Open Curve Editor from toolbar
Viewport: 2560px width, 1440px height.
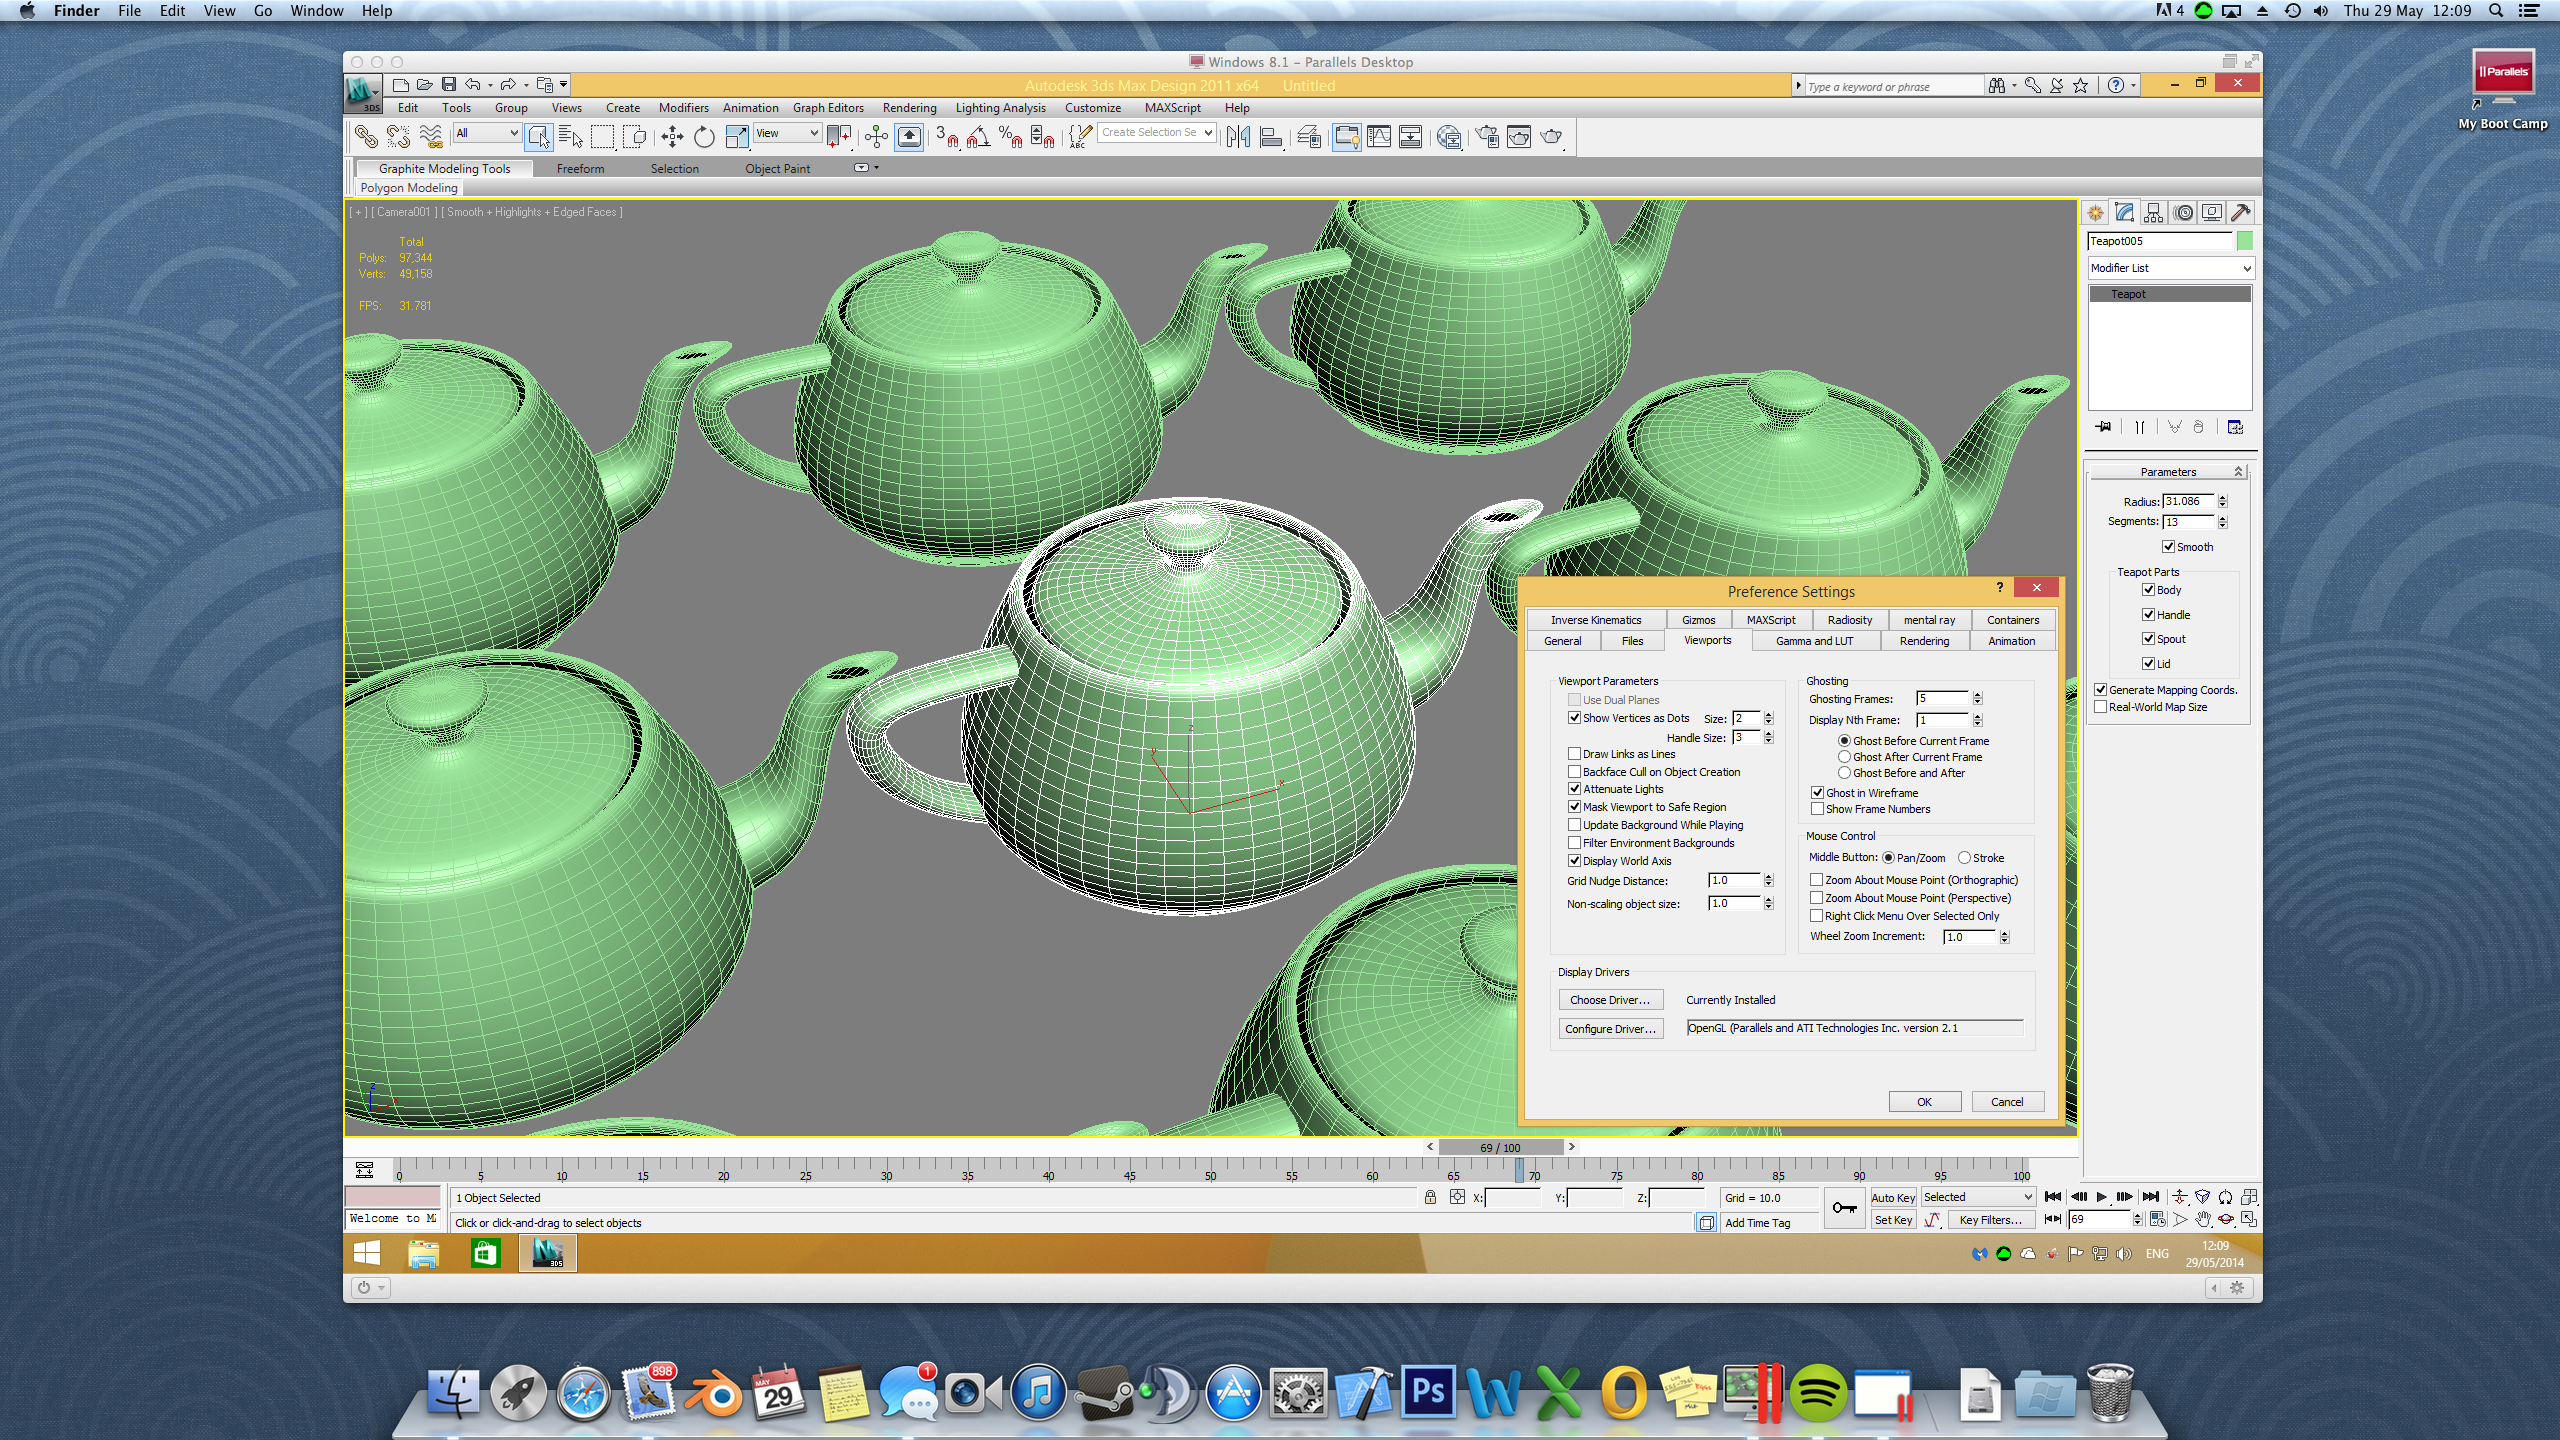(1379, 136)
